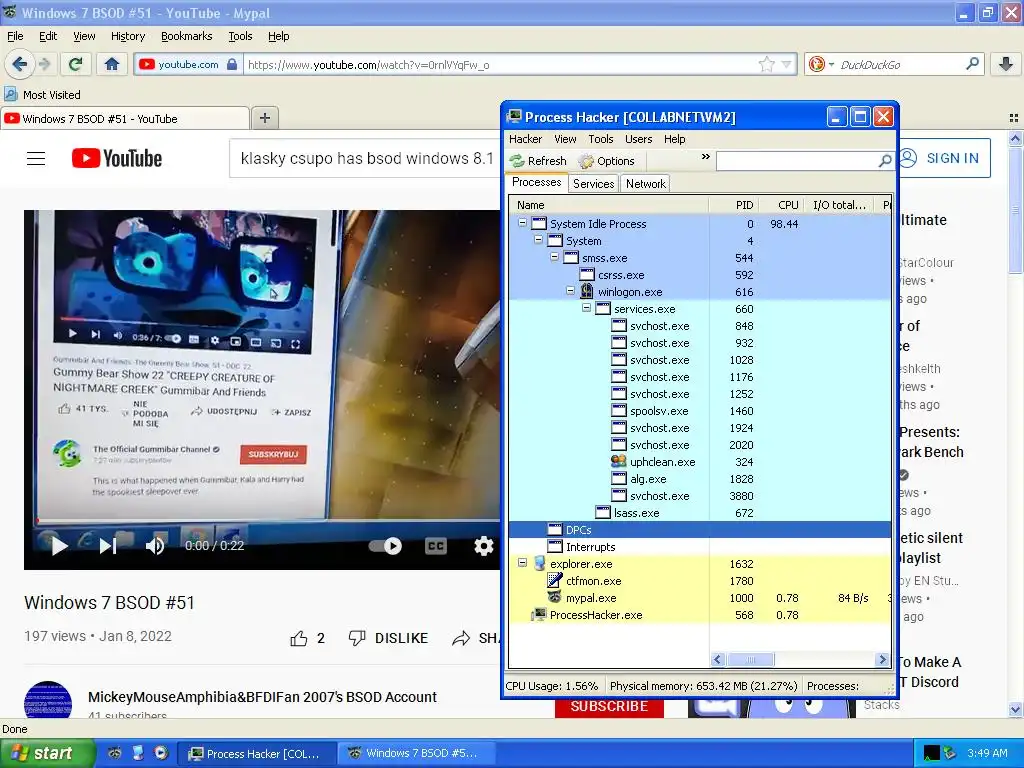Click the DISLIKE button
The width and height of the screenshot is (1024, 768).
pyautogui.click(x=389, y=638)
